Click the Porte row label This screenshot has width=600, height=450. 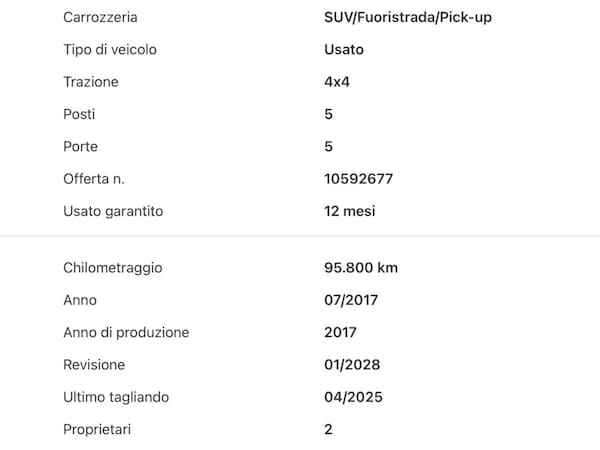point(79,146)
